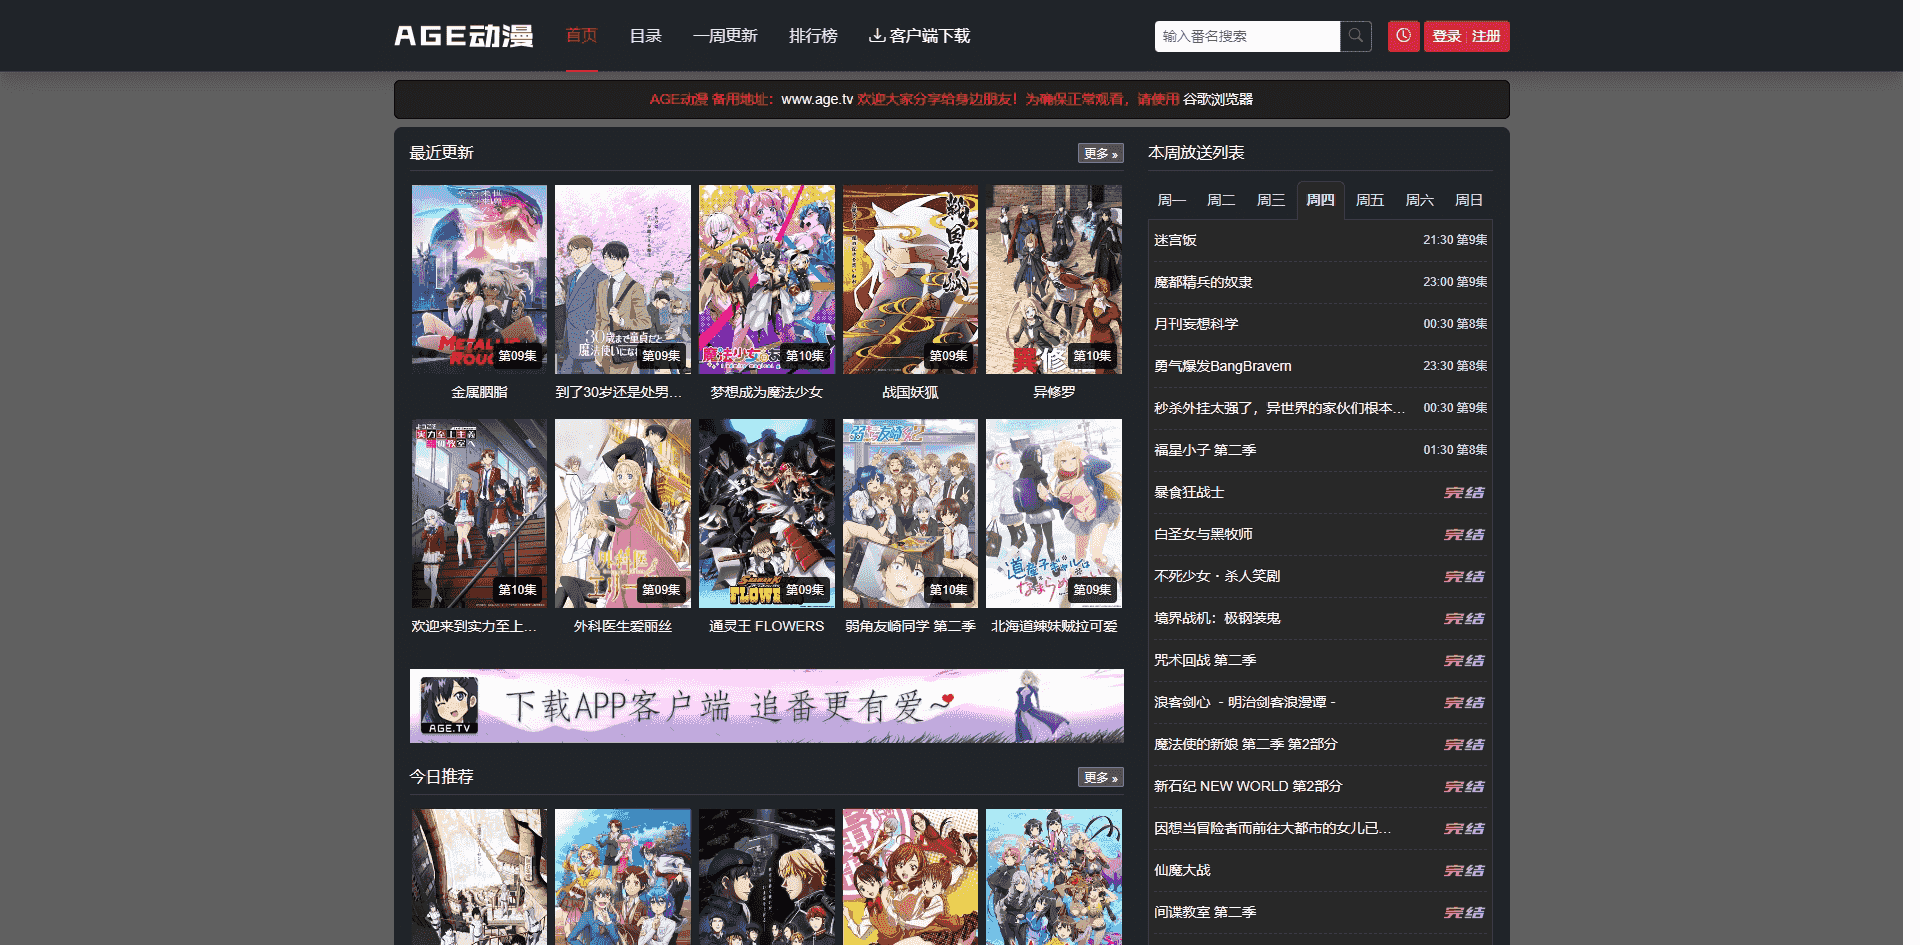Open 一周更新 weekly updates page
This screenshot has height=945, width=1920.
coord(725,36)
